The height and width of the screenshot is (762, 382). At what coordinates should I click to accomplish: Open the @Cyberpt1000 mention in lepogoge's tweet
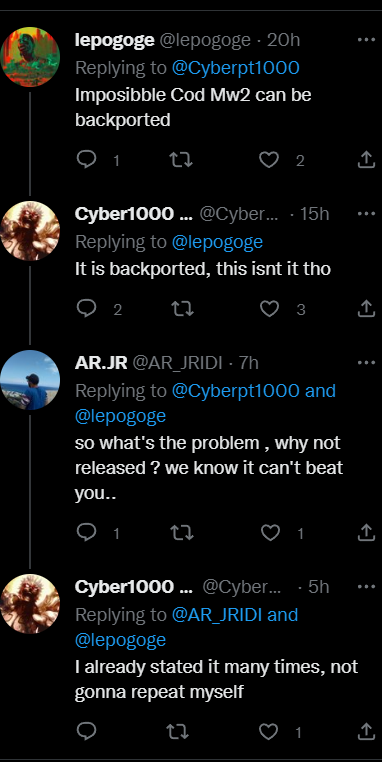235,68
